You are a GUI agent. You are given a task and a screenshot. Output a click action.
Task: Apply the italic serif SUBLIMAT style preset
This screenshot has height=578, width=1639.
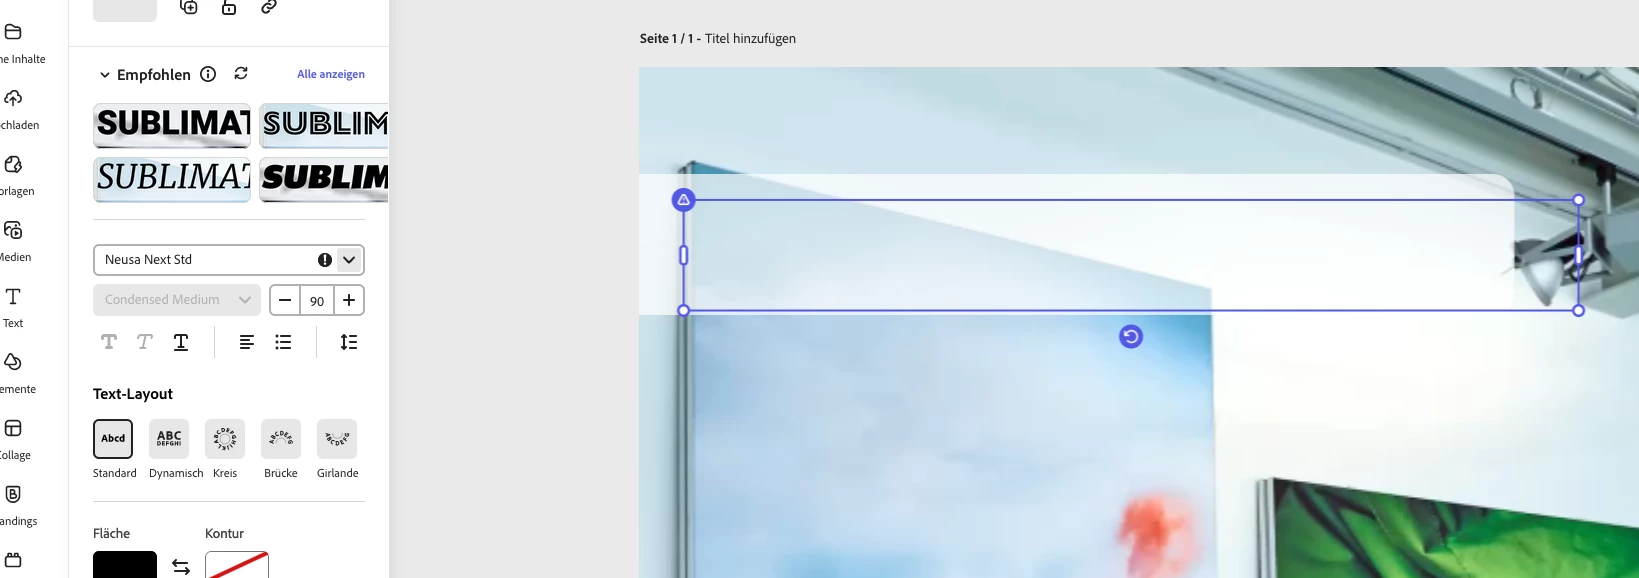172,179
